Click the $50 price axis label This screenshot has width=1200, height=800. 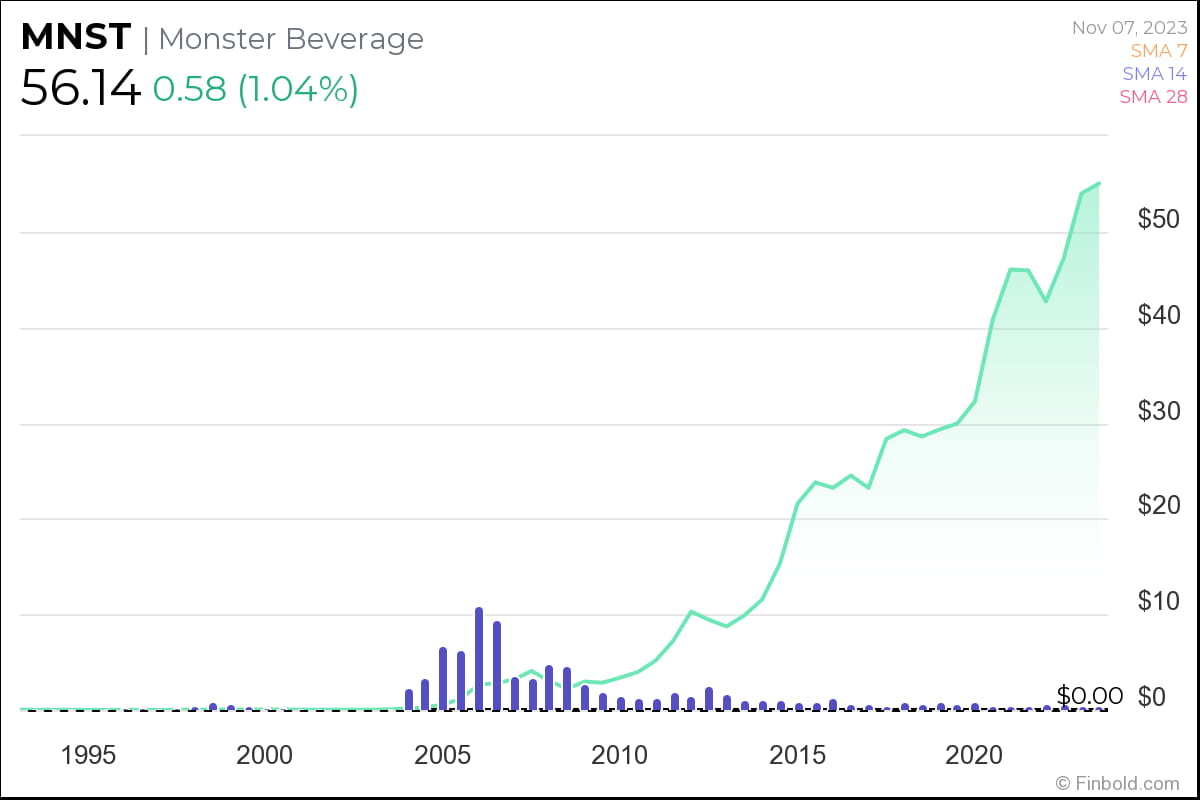1160,220
